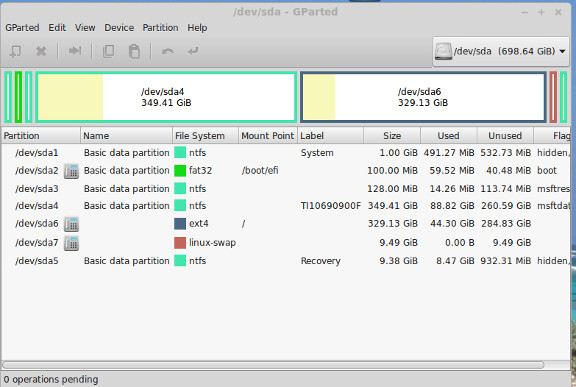Open the View menu

pyautogui.click(x=85, y=28)
